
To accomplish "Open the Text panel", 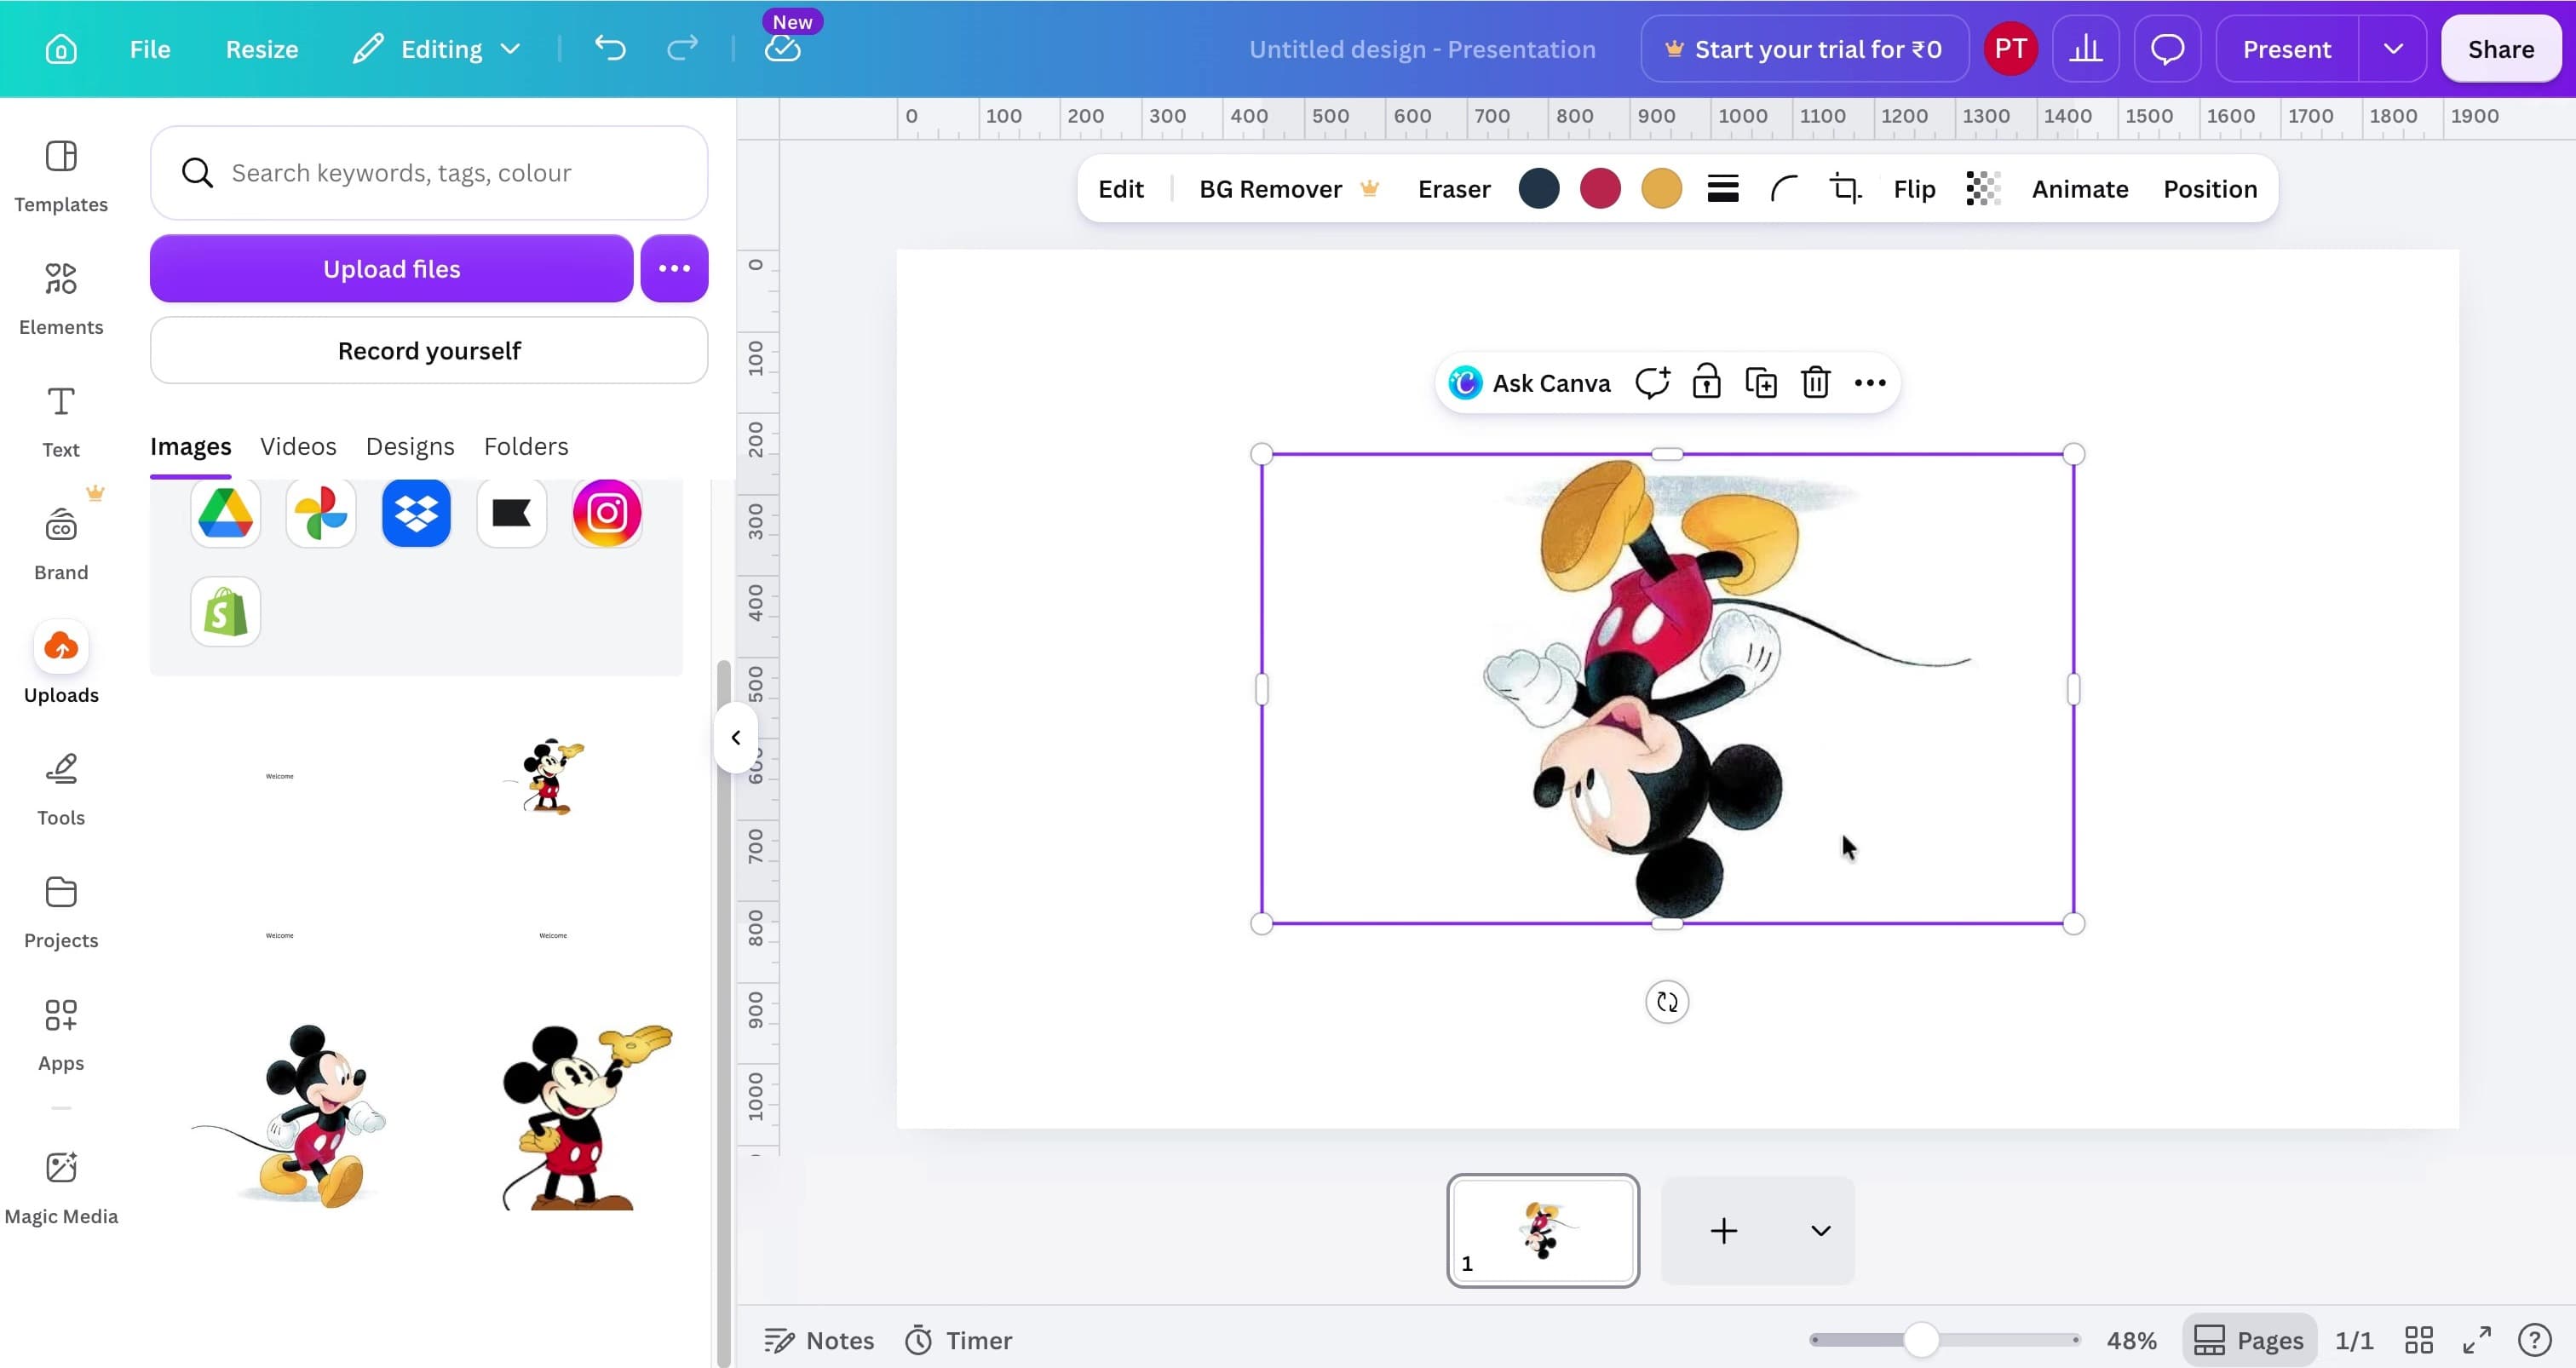I will point(61,421).
